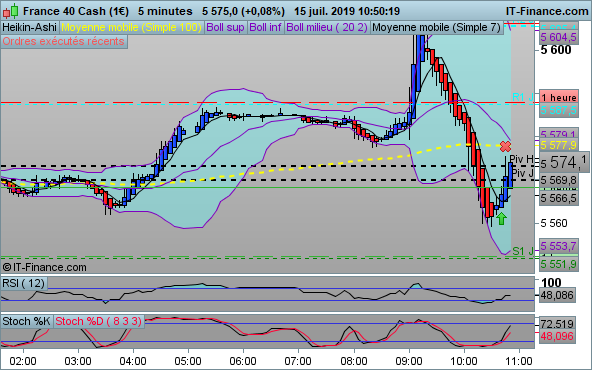This screenshot has height=370, width=592.
Task: Select the Heikin-Ashi indicator label
Action: tap(29, 28)
